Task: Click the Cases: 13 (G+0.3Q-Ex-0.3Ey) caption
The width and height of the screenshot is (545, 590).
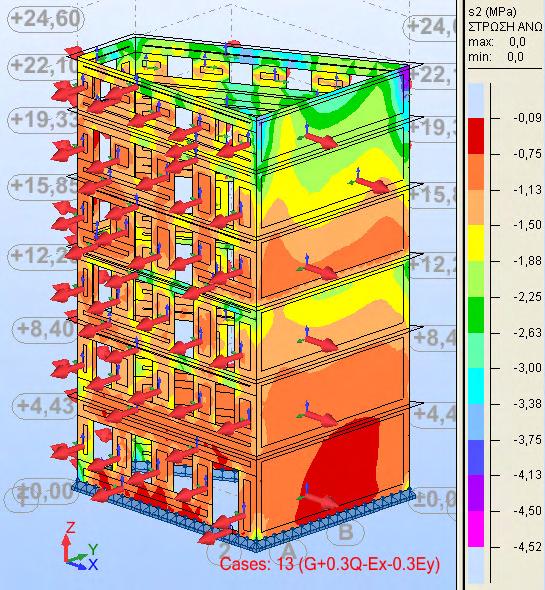Action: pyautogui.click(x=330, y=564)
